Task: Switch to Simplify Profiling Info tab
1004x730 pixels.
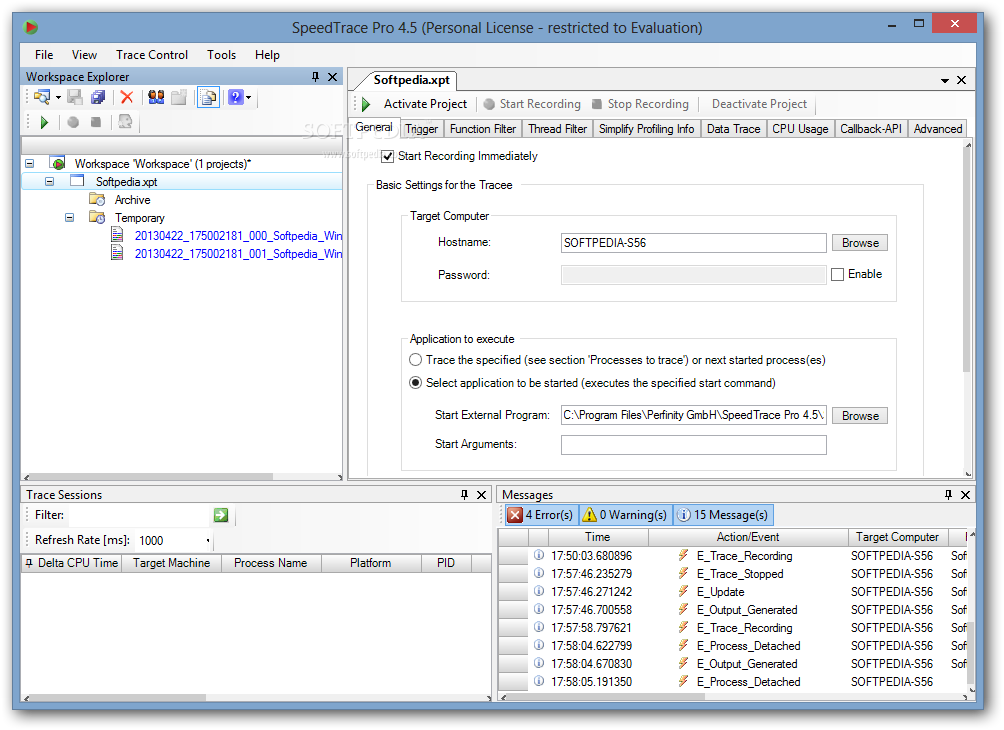Action: coord(647,129)
